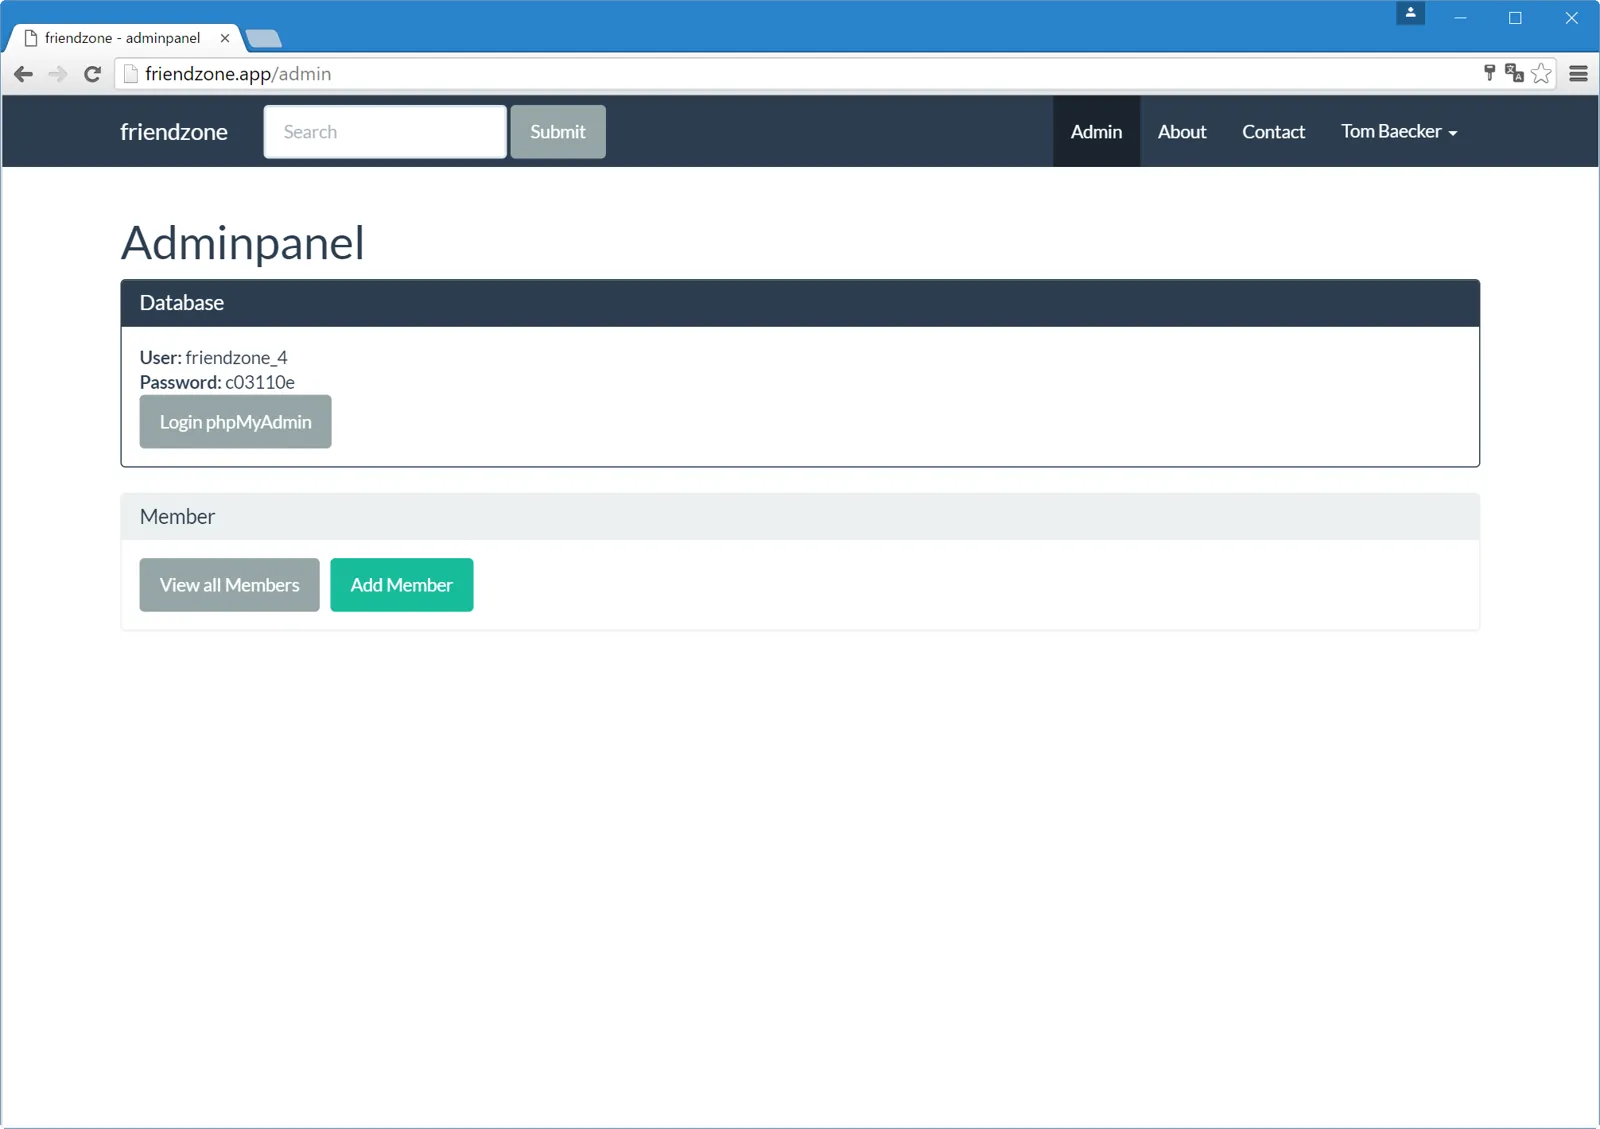Click the friendzone brand logo link
1600x1129 pixels.
click(x=174, y=132)
